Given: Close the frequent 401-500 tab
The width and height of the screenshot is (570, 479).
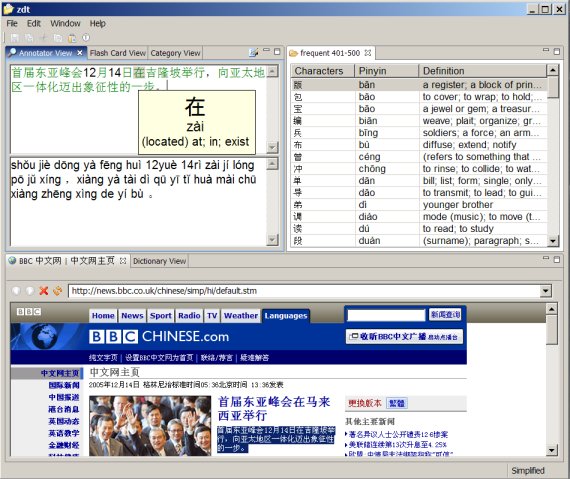Looking at the screenshot, I should [368, 53].
